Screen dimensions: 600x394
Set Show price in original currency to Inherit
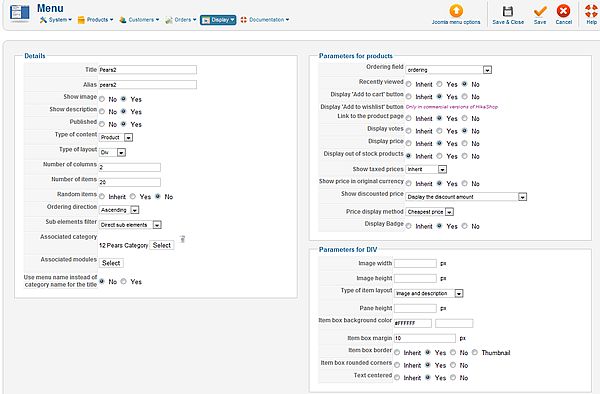(409, 184)
